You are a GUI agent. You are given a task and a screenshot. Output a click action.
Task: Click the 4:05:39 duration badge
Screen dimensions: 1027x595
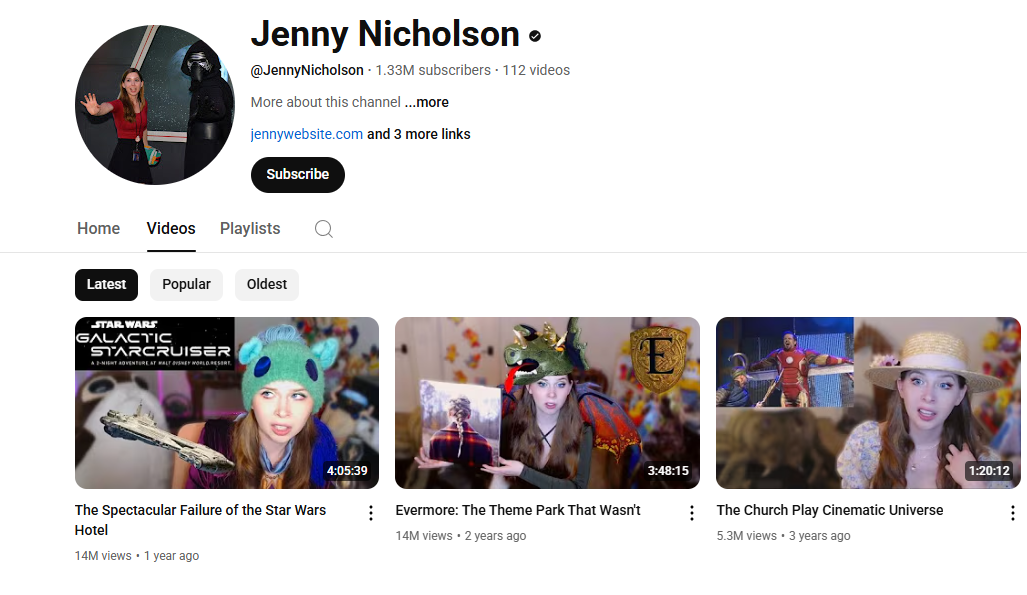(347, 470)
